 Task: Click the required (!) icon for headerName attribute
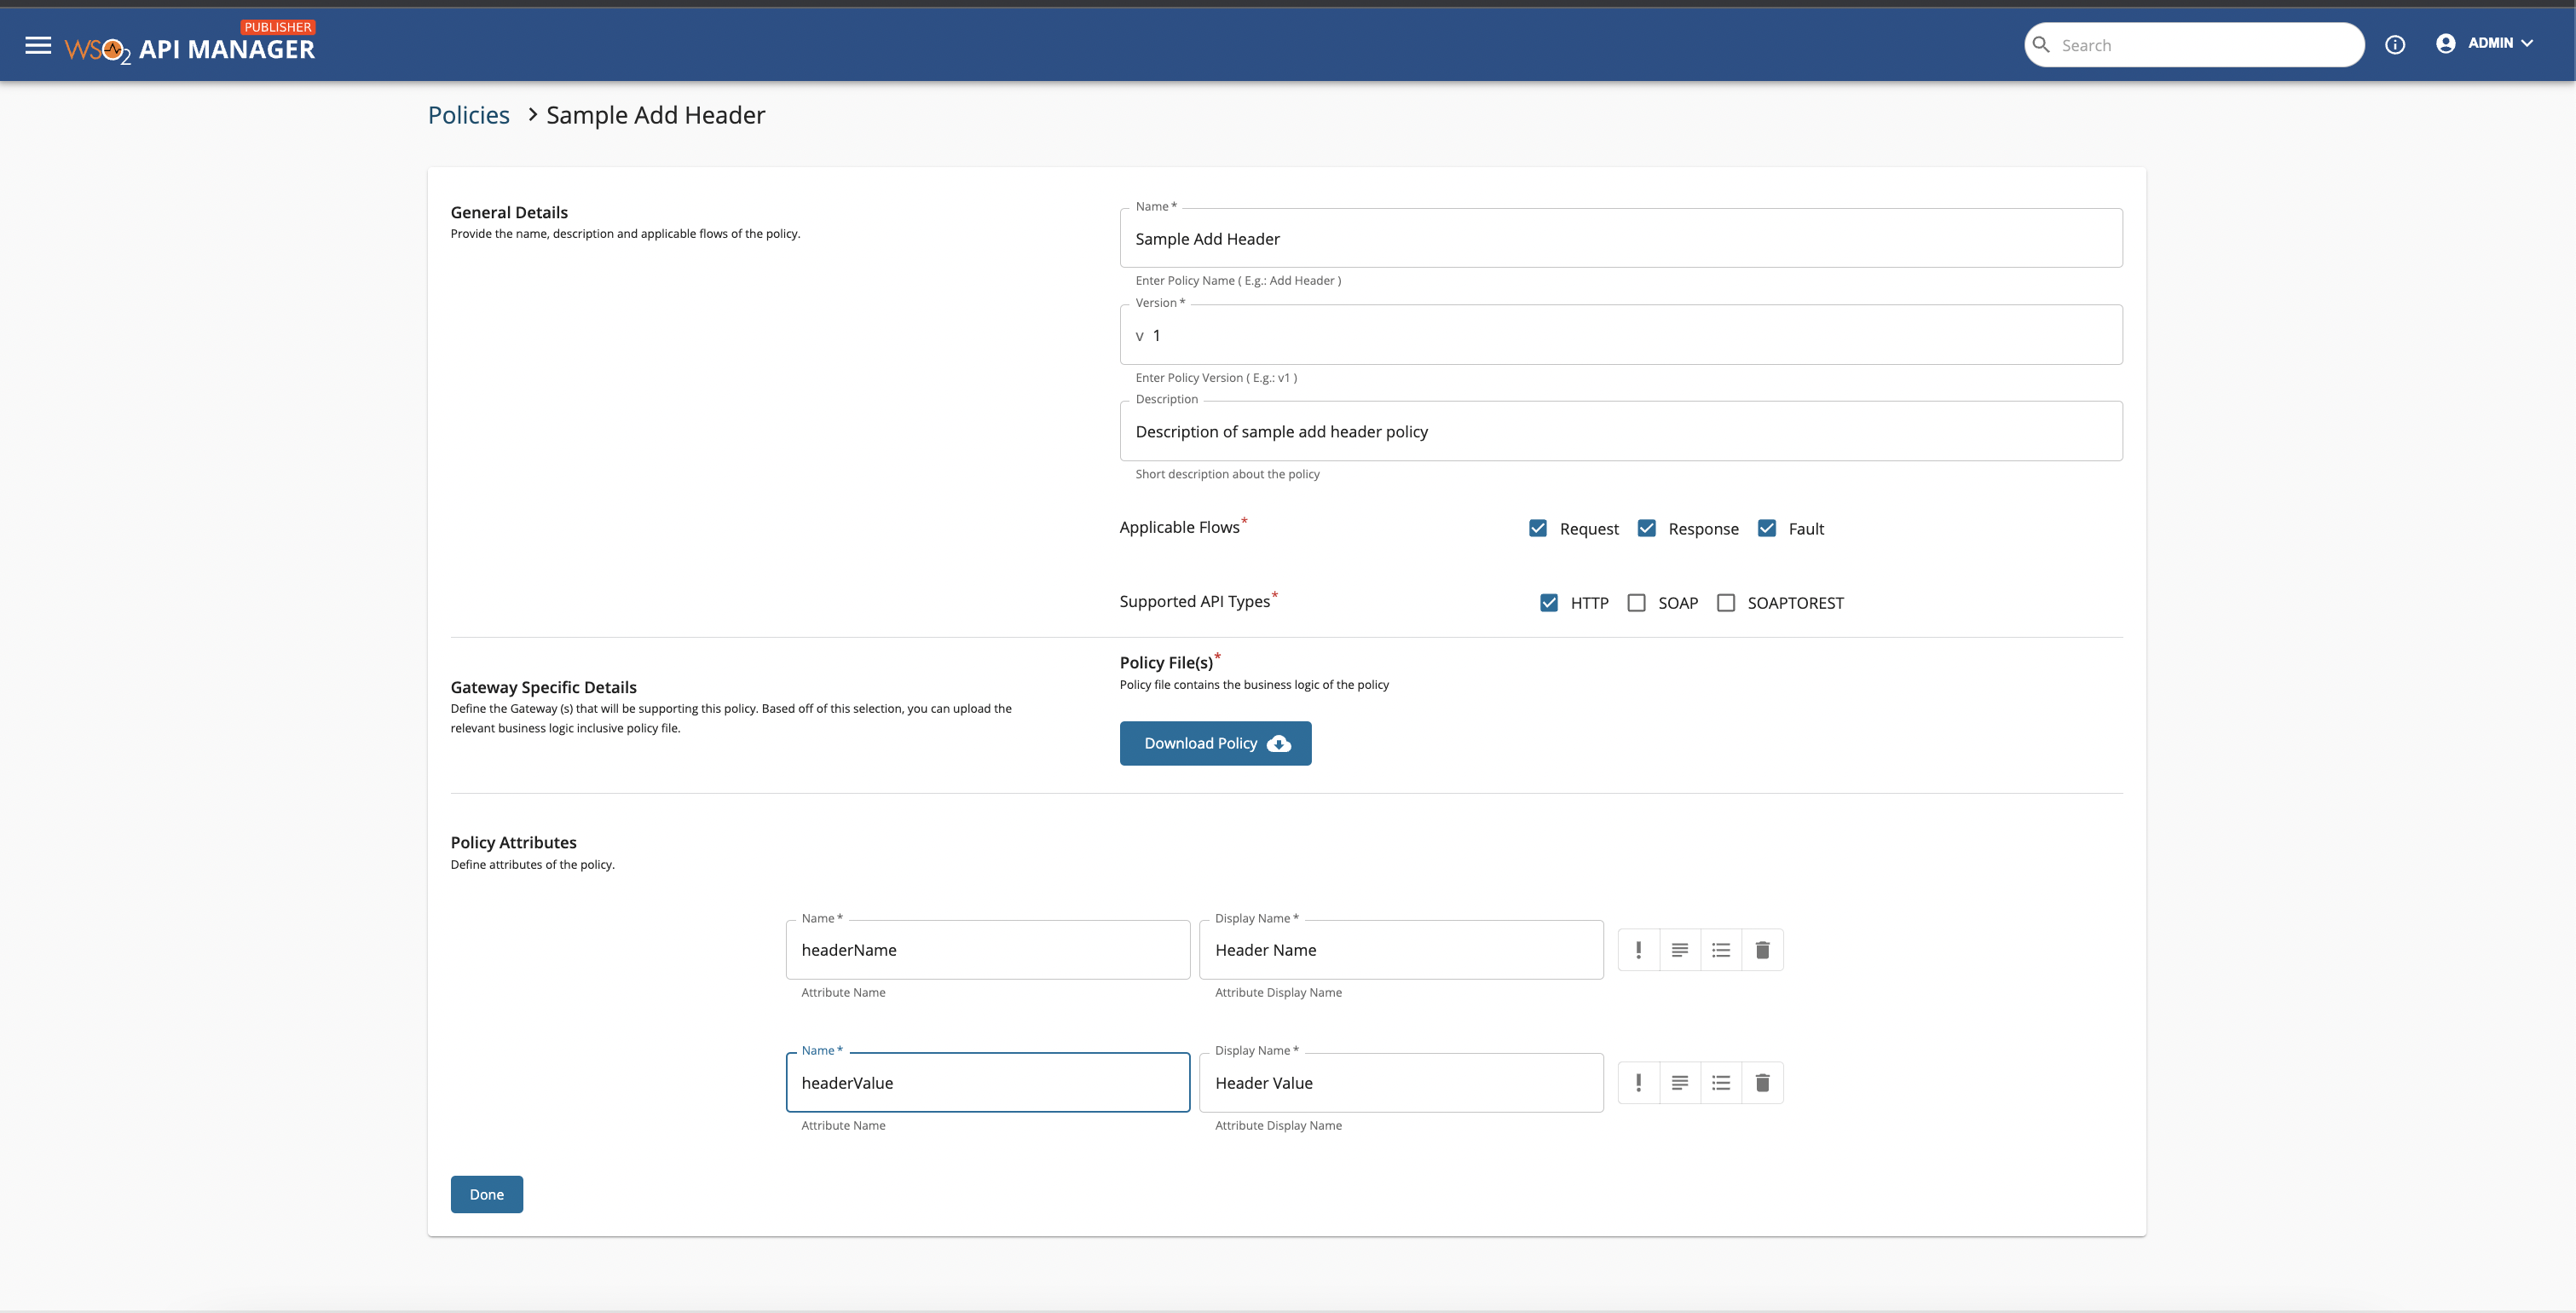point(1638,950)
